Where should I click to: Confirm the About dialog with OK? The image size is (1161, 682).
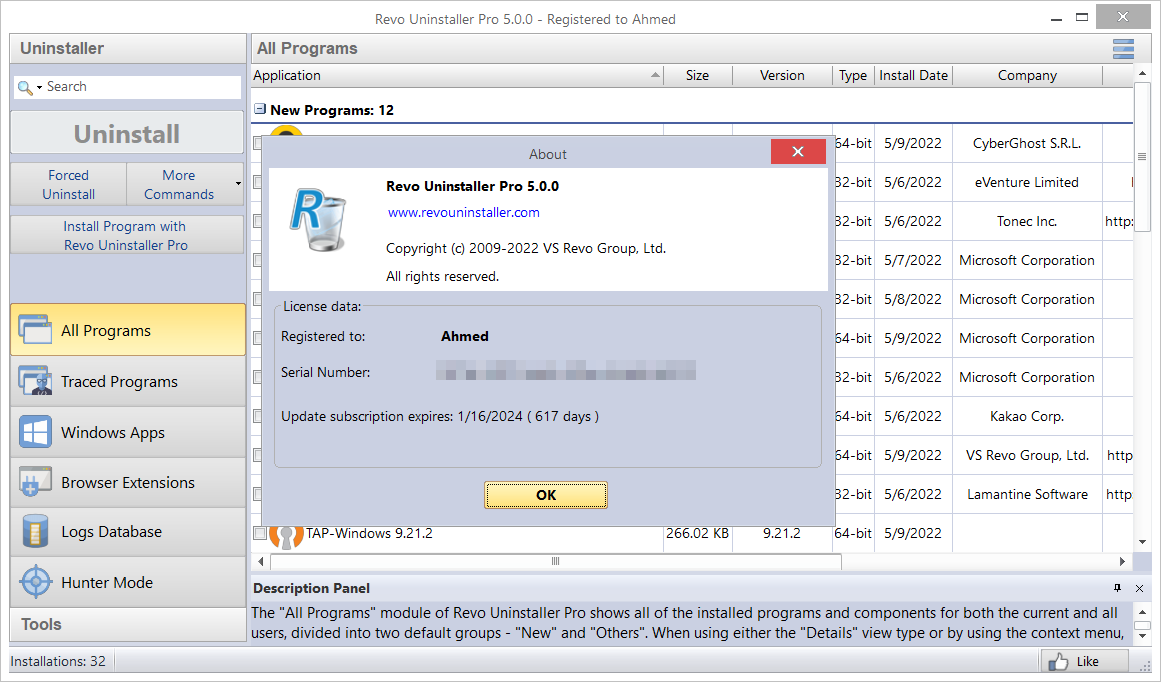tap(546, 495)
